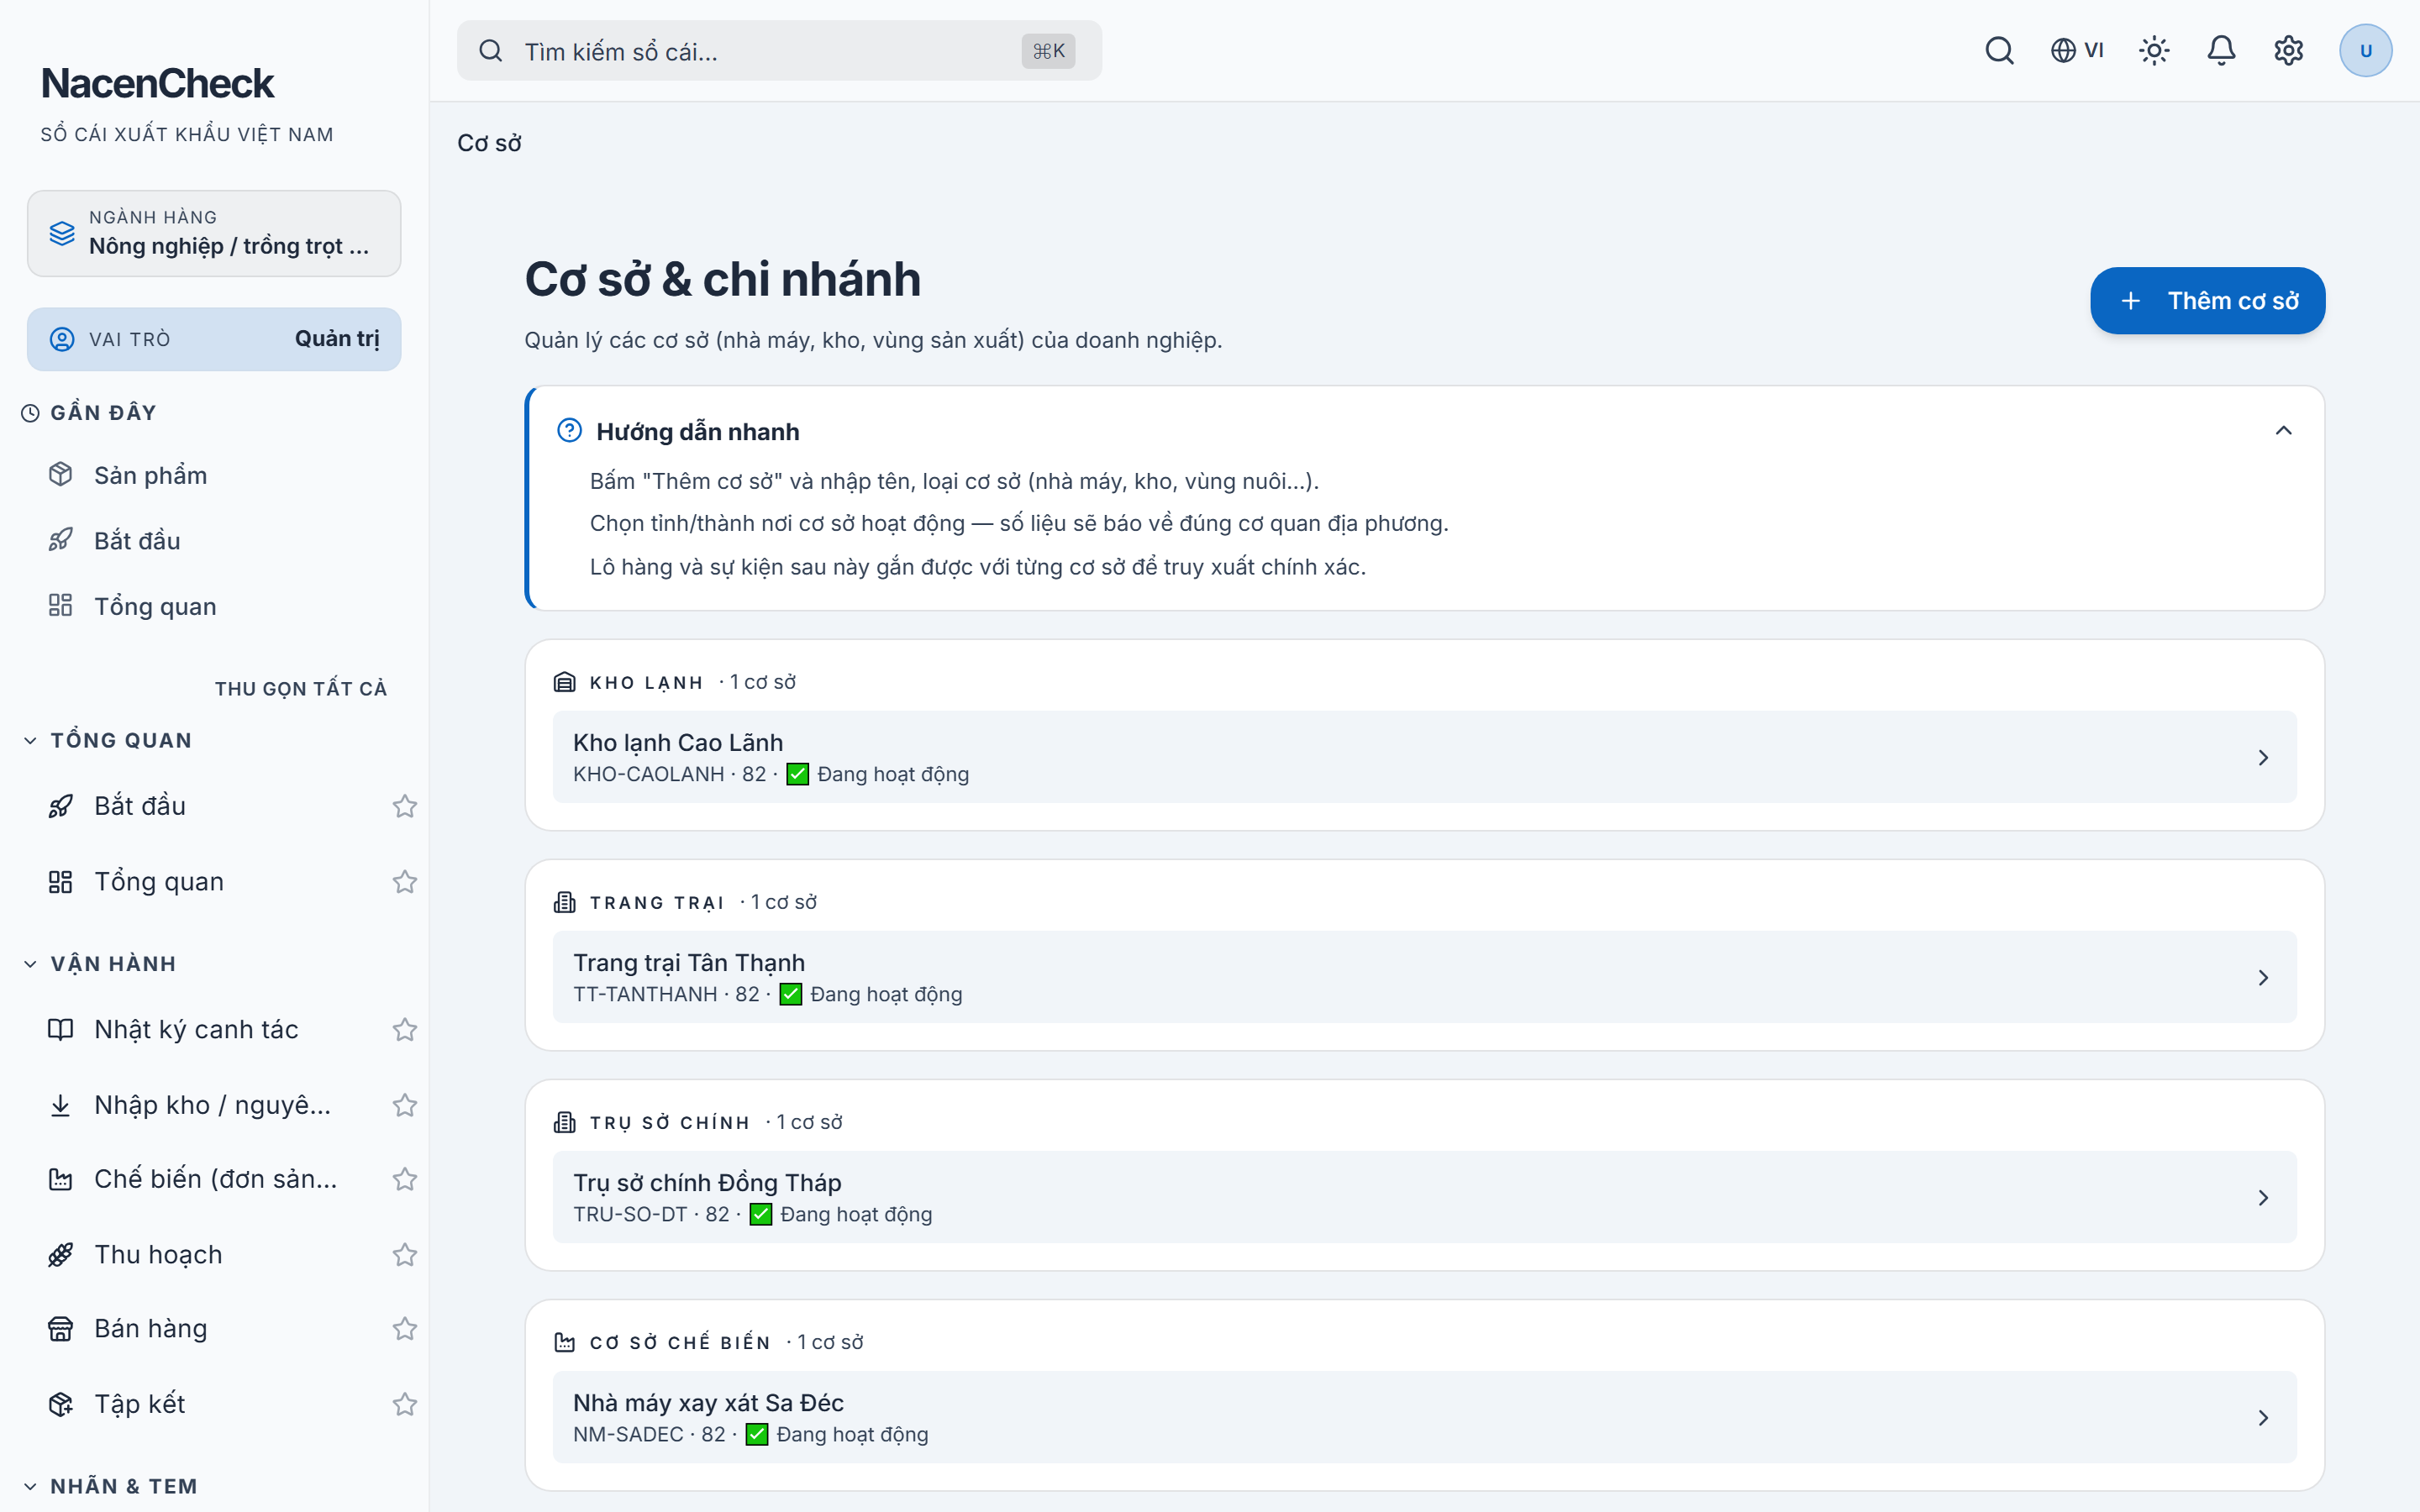Switch language with the VI globe
Viewport: 2420px width, 1512px height.
[x=2077, y=50]
